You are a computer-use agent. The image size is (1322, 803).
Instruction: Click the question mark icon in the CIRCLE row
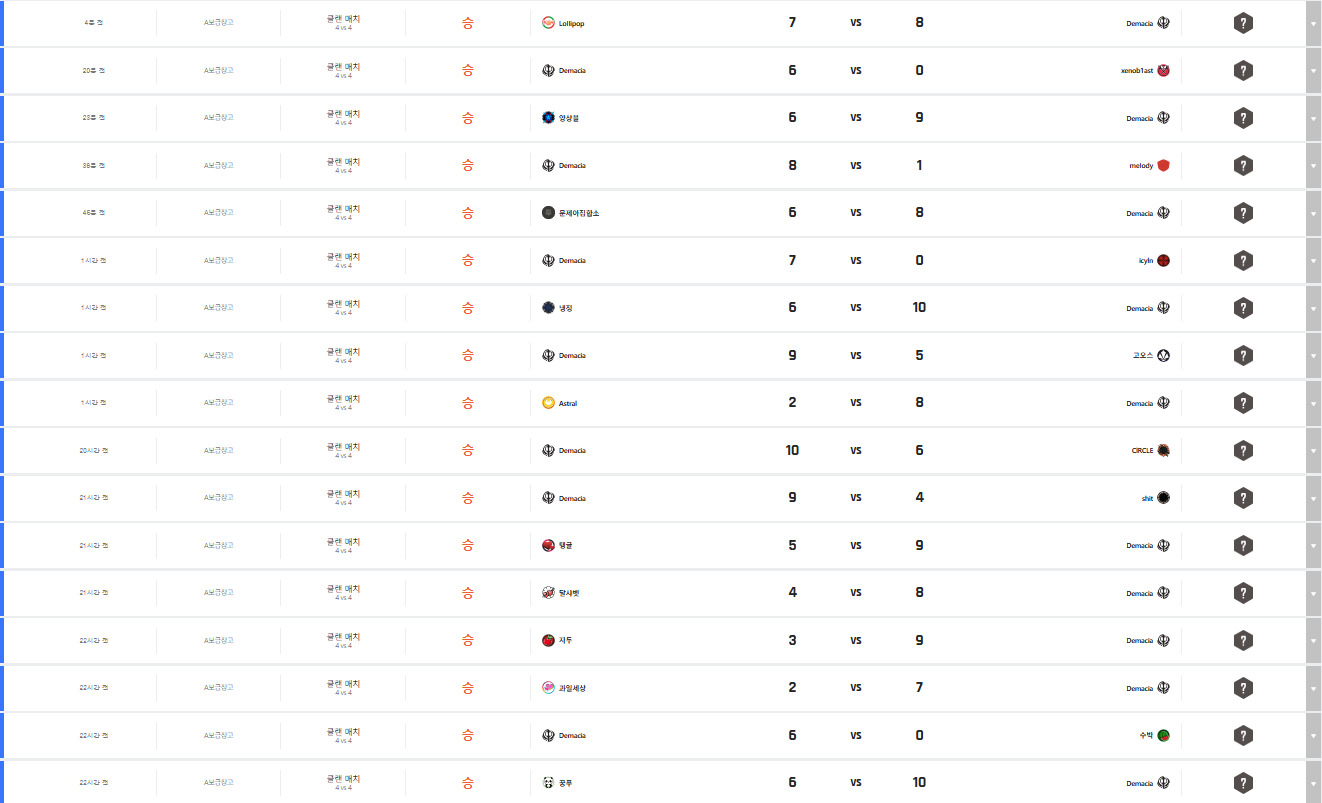pos(1243,451)
